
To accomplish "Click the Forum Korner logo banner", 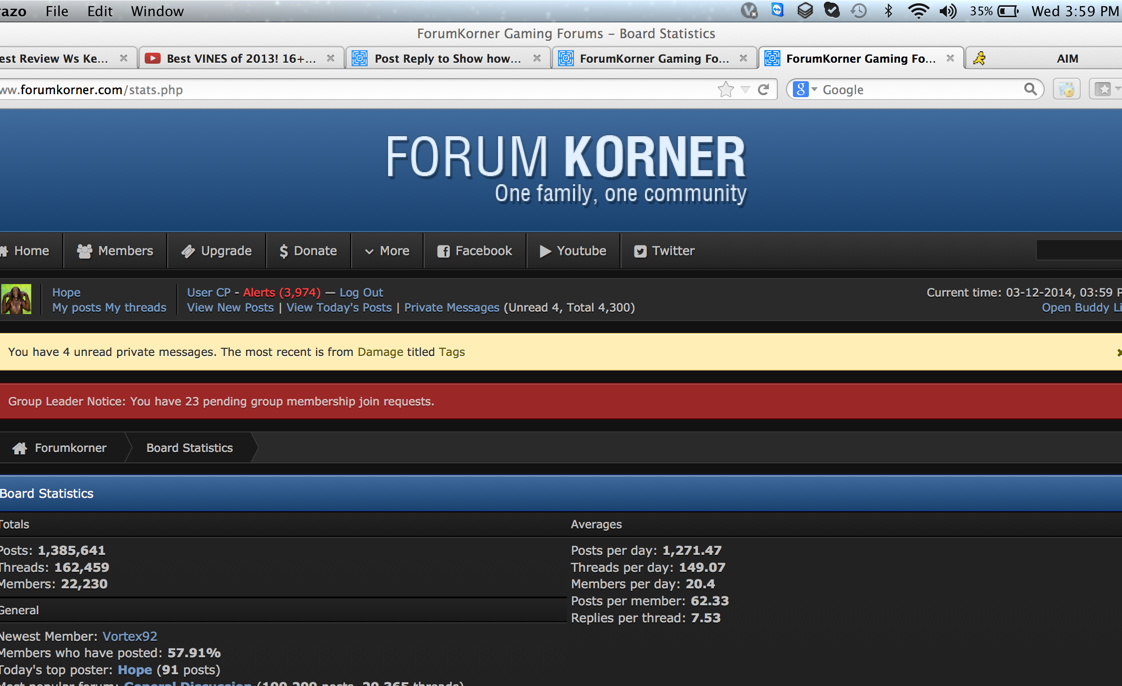I will tap(565, 170).
